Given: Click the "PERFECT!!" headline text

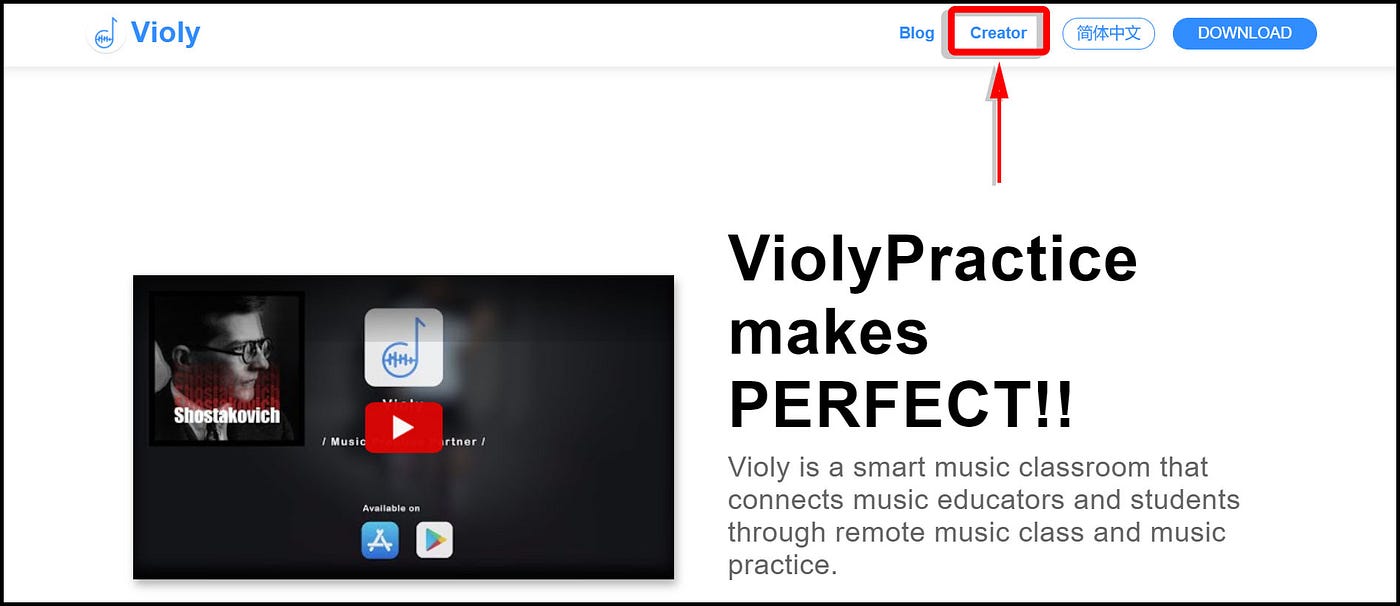Looking at the screenshot, I should click(x=901, y=405).
